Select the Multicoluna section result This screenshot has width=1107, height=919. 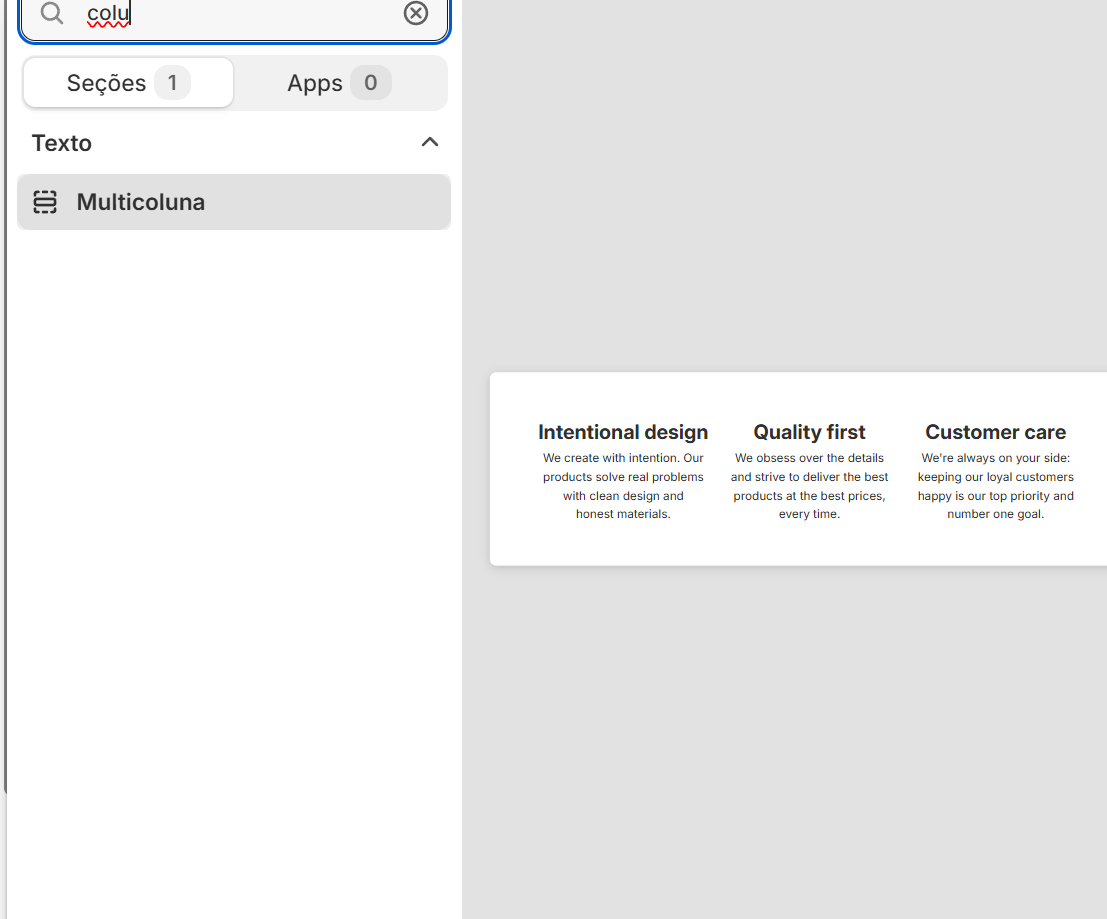[141, 202]
